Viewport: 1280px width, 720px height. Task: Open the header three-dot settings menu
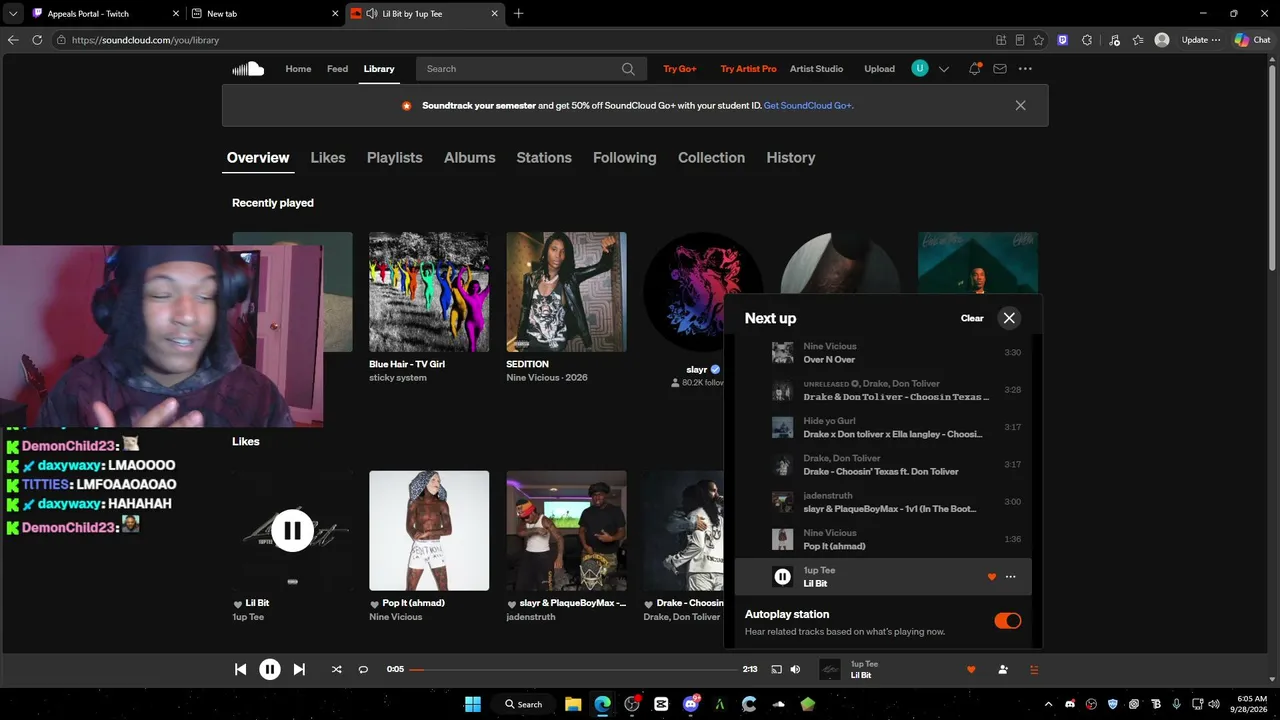pos(1025,69)
